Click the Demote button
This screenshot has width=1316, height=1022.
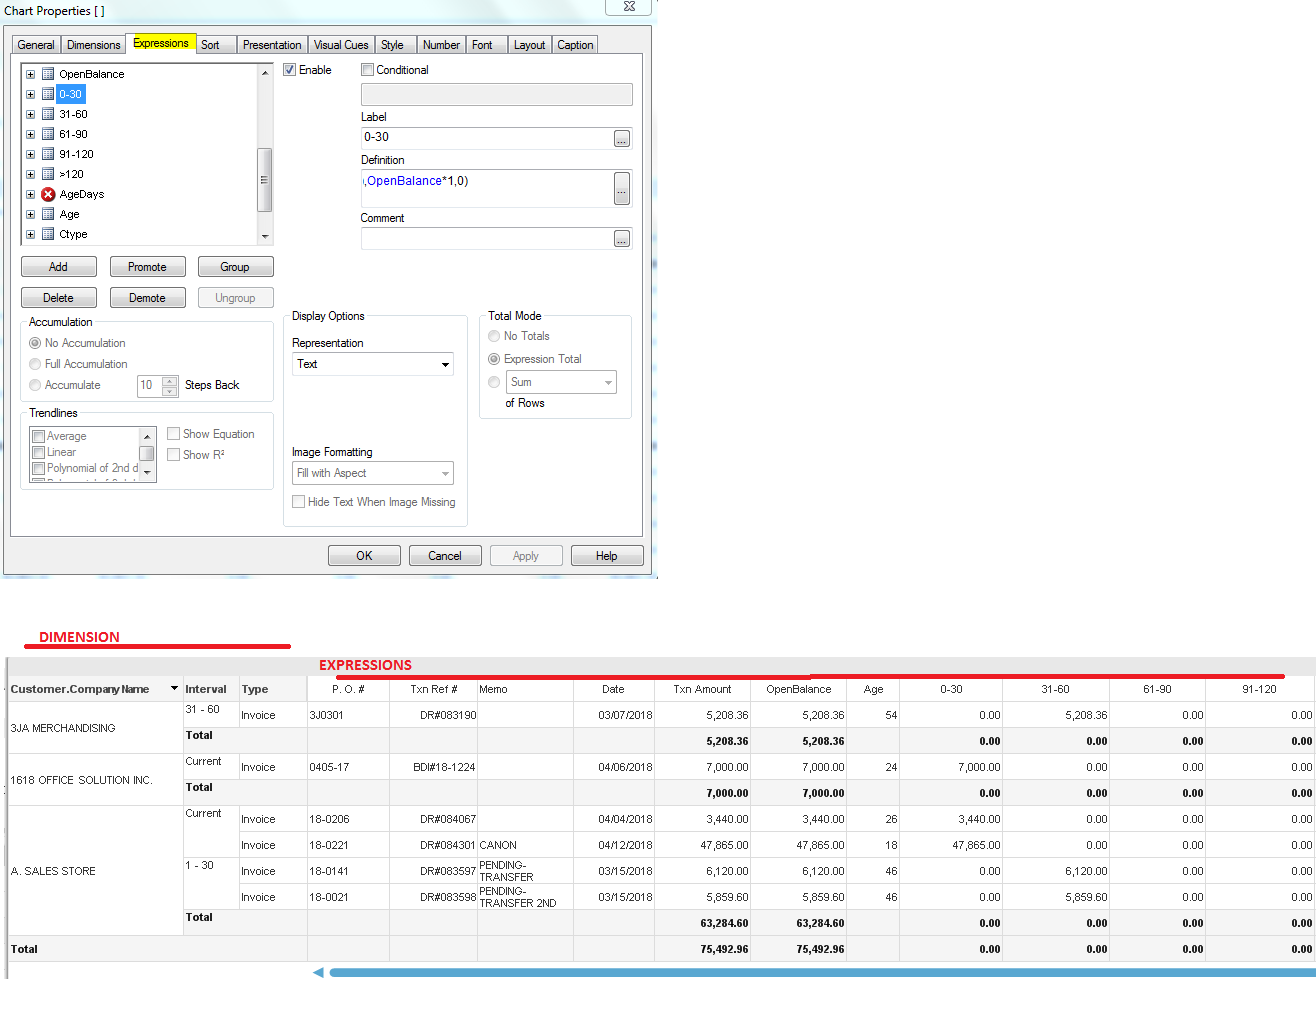click(147, 298)
